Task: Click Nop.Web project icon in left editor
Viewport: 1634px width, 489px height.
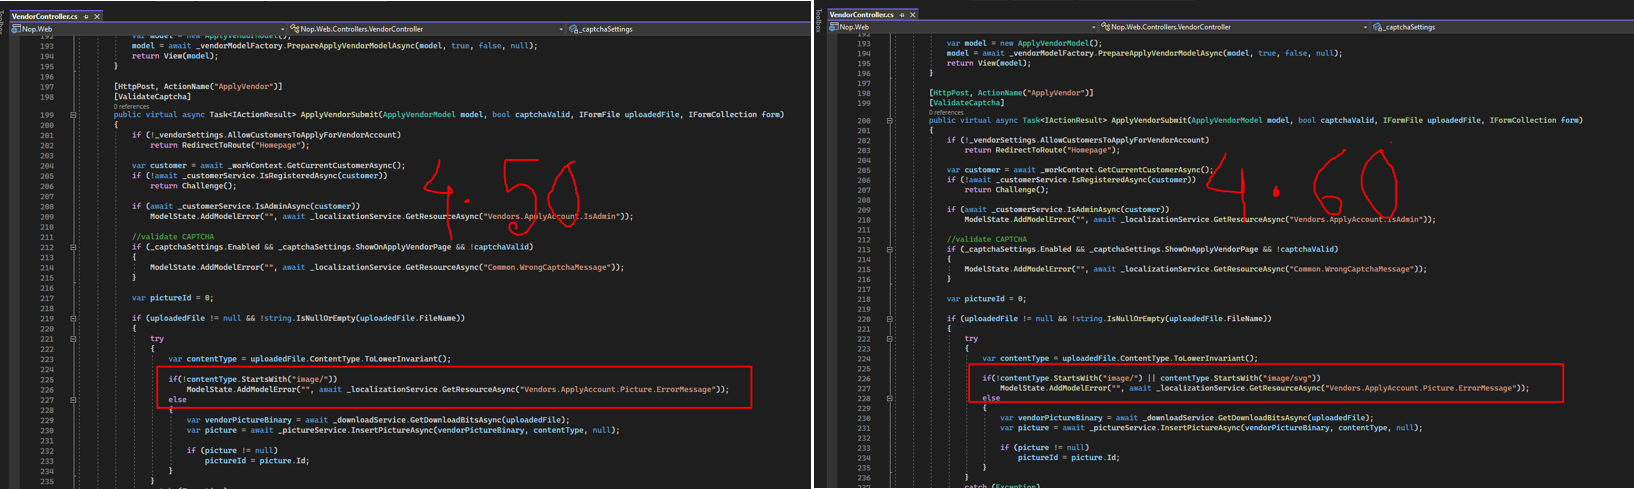Action: 16,29
